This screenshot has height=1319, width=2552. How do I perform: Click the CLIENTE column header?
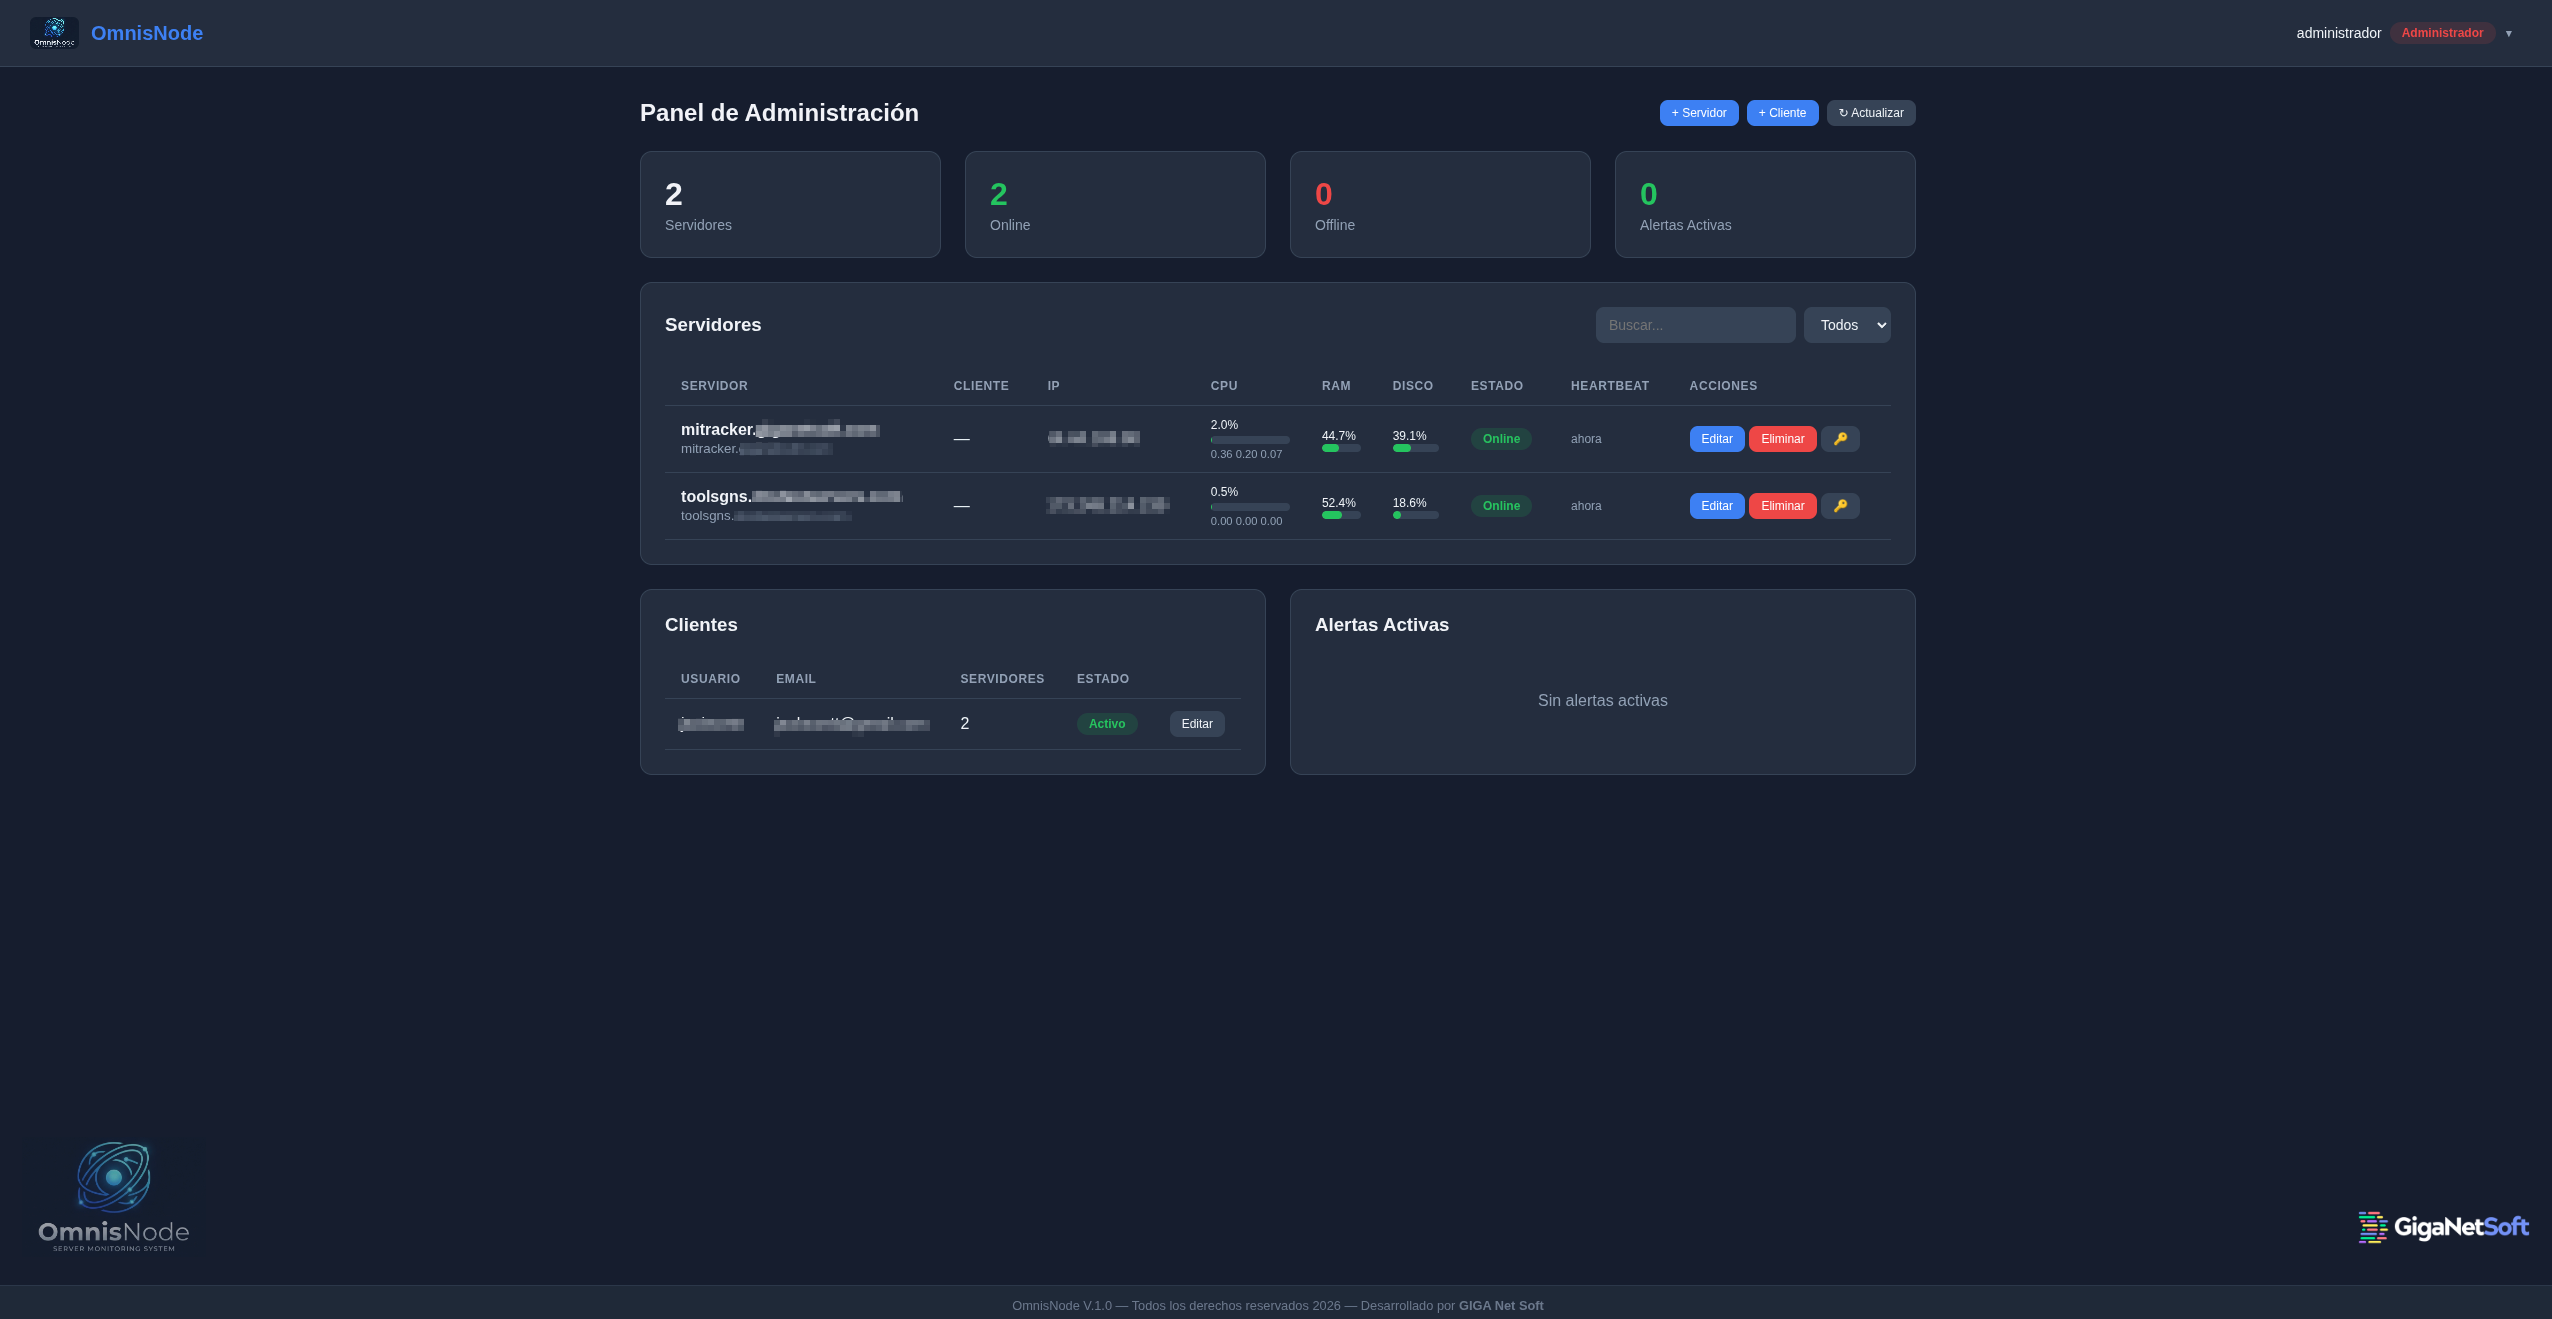[x=981, y=386]
